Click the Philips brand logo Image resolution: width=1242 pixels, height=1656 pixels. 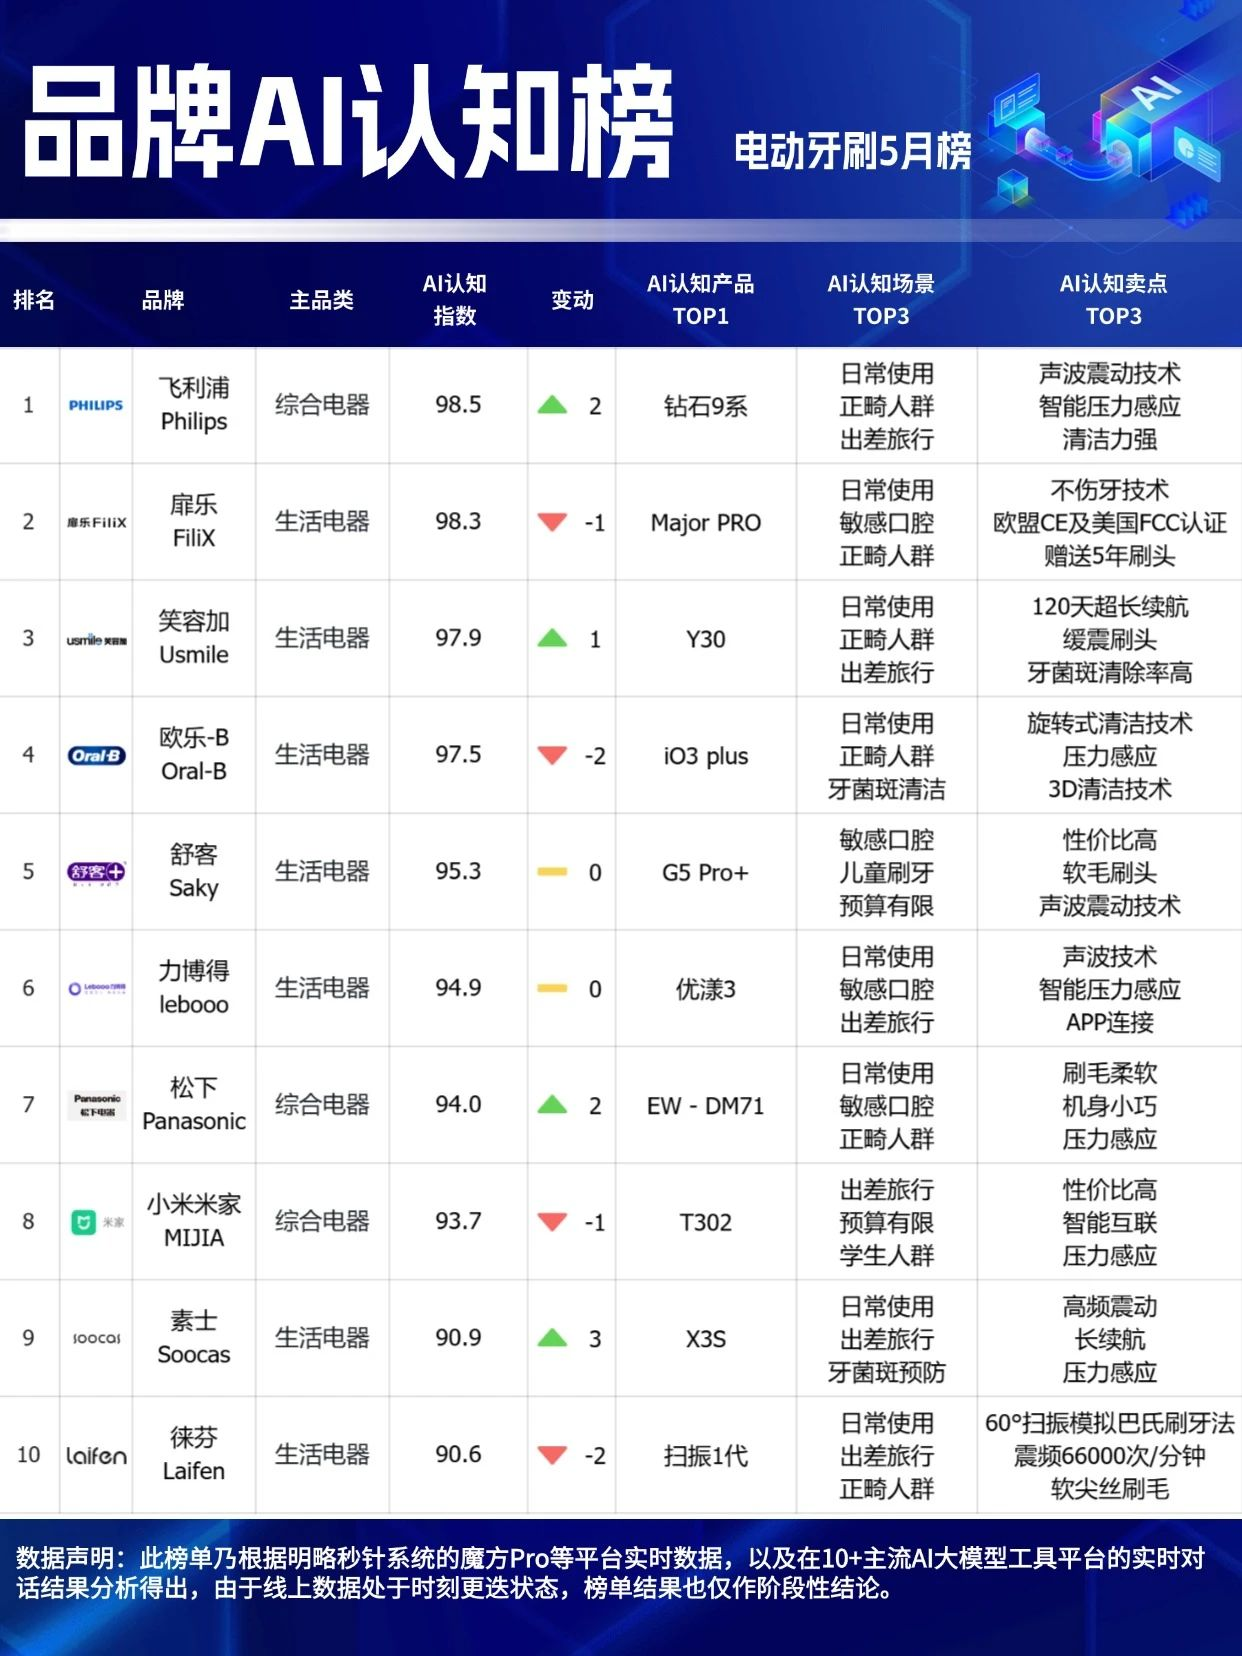tap(96, 405)
